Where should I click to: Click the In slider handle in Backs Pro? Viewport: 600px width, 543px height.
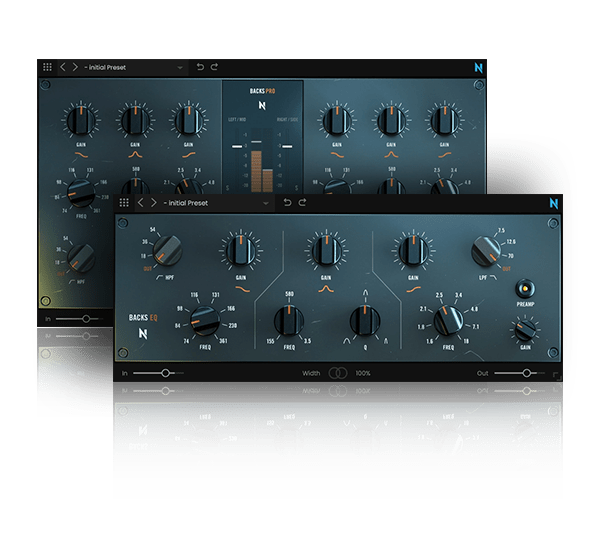(86, 318)
